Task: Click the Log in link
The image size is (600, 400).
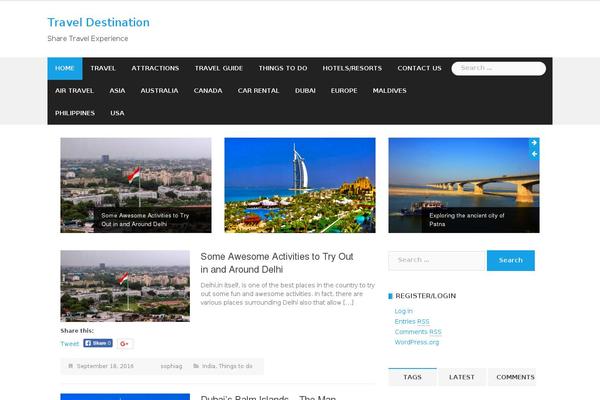Action: (x=403, y=311)
